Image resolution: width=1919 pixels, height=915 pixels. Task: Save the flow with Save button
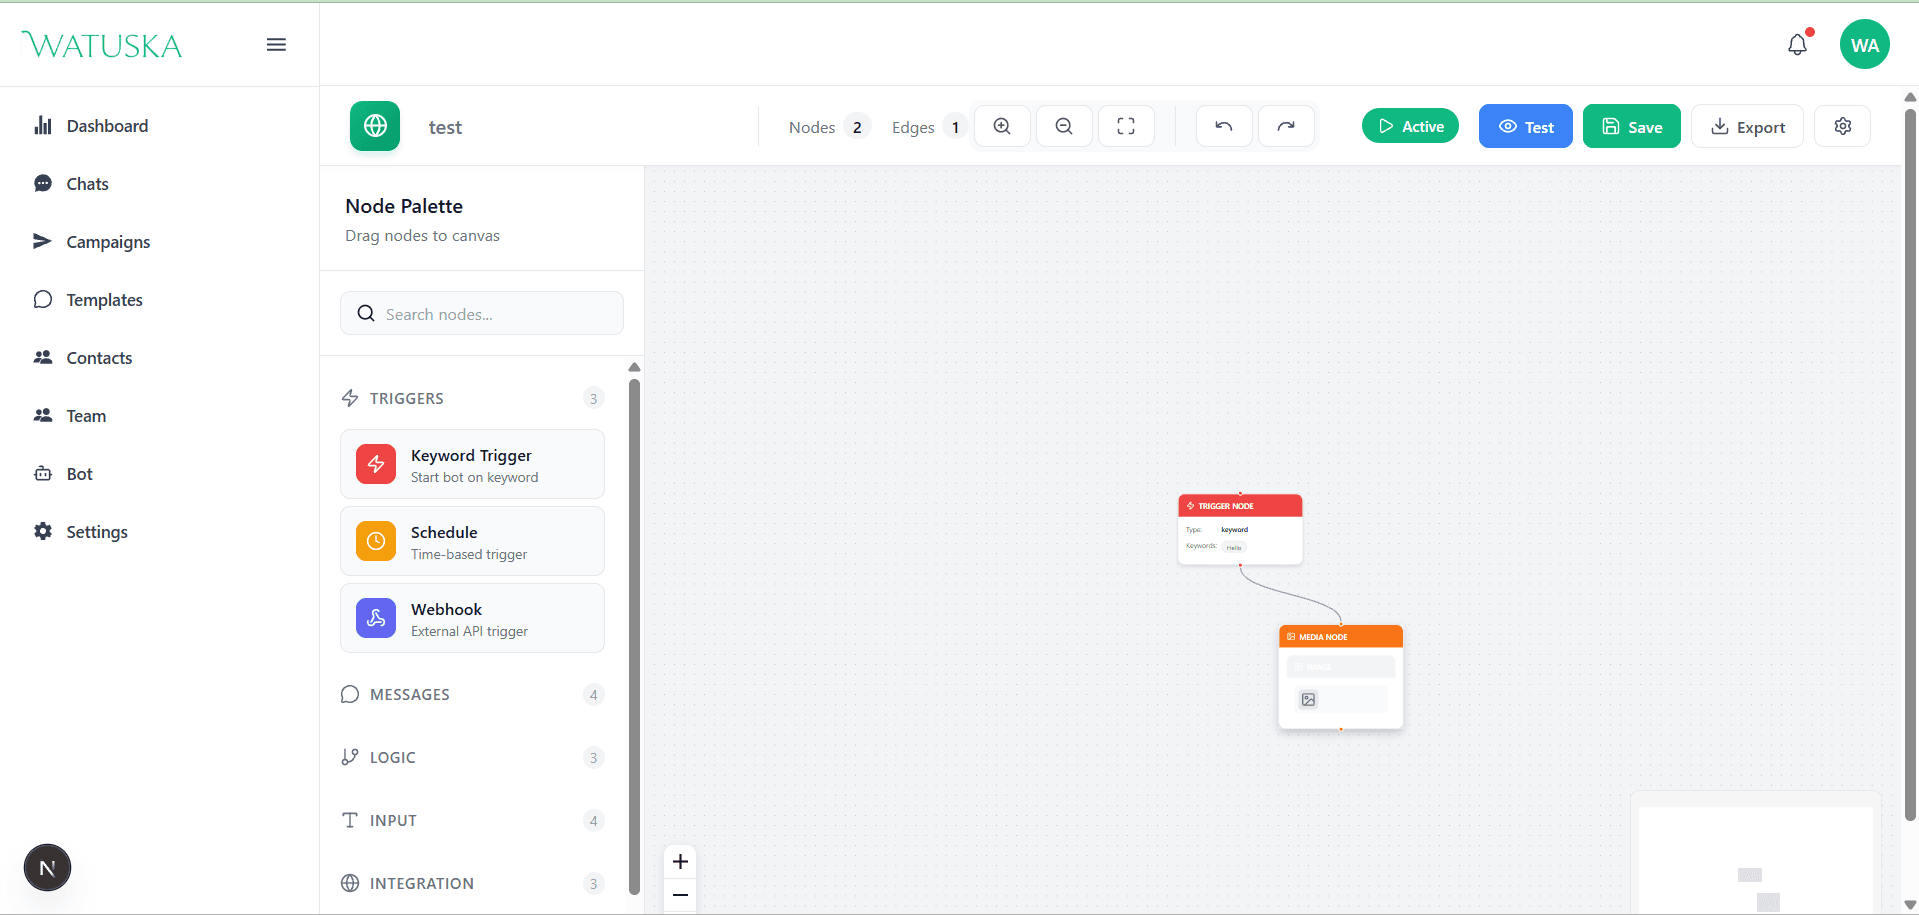point(1631,126)
